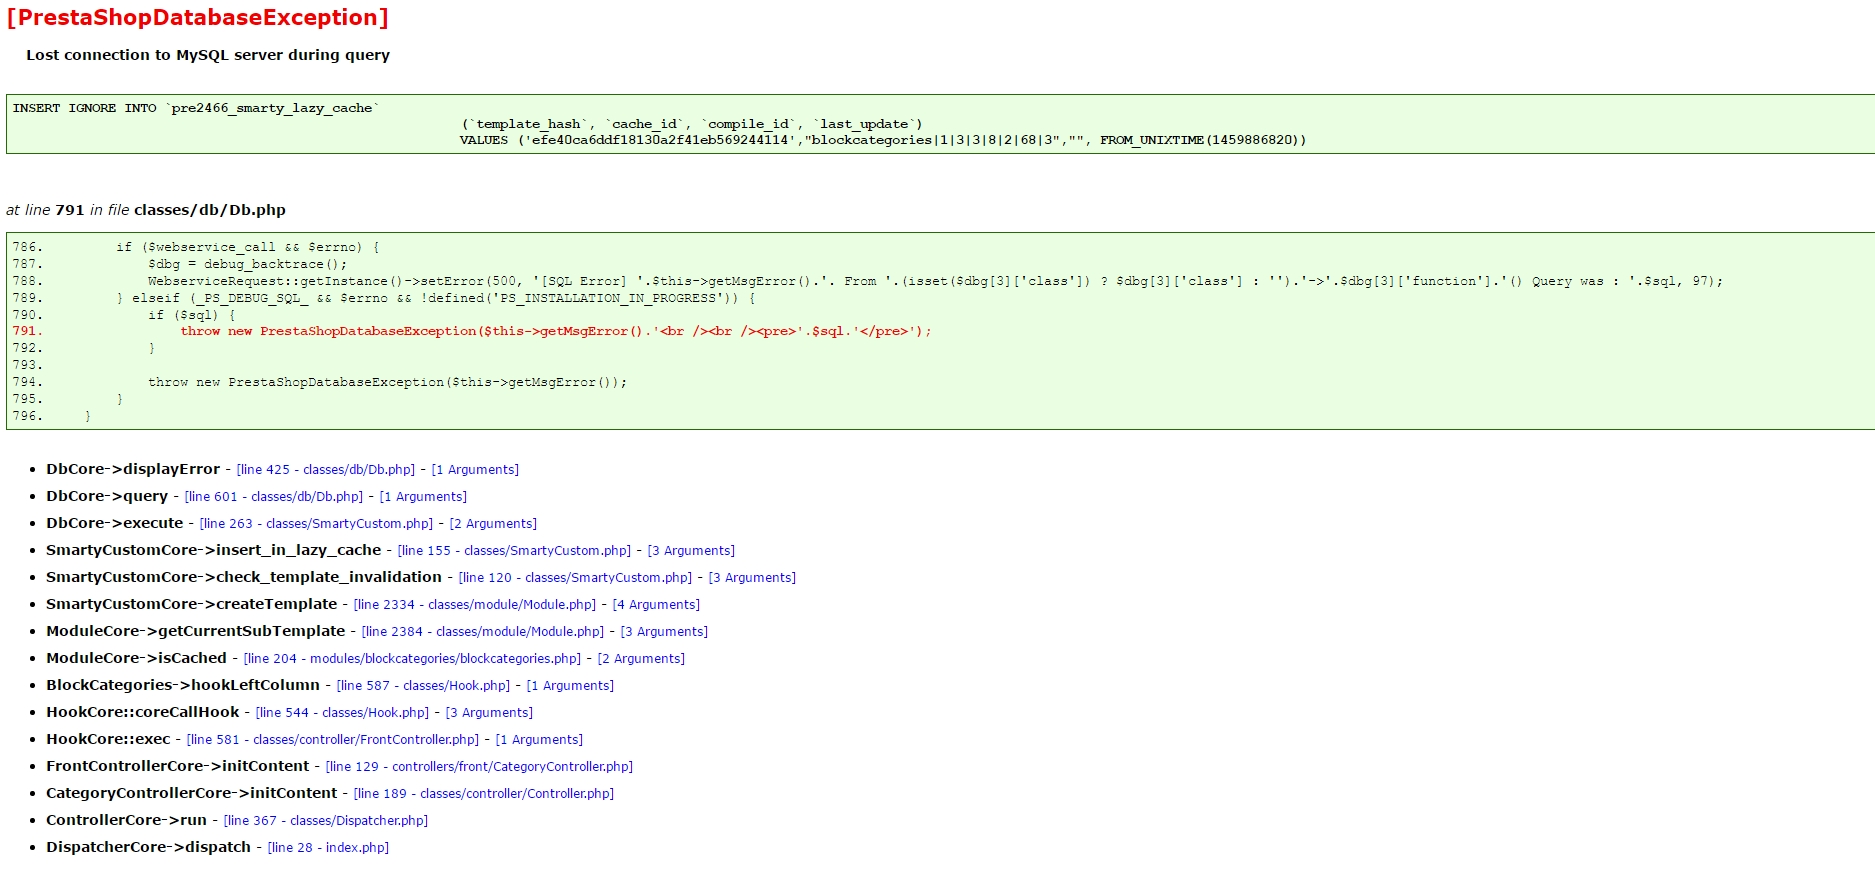1875x894 pixels.
Task: Open line 28 index.php link
Action: click(x=328, y=848)
